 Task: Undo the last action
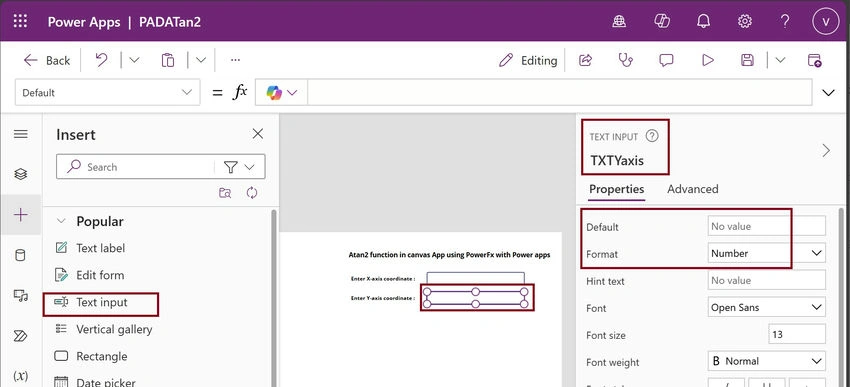[x=101, y=60]
